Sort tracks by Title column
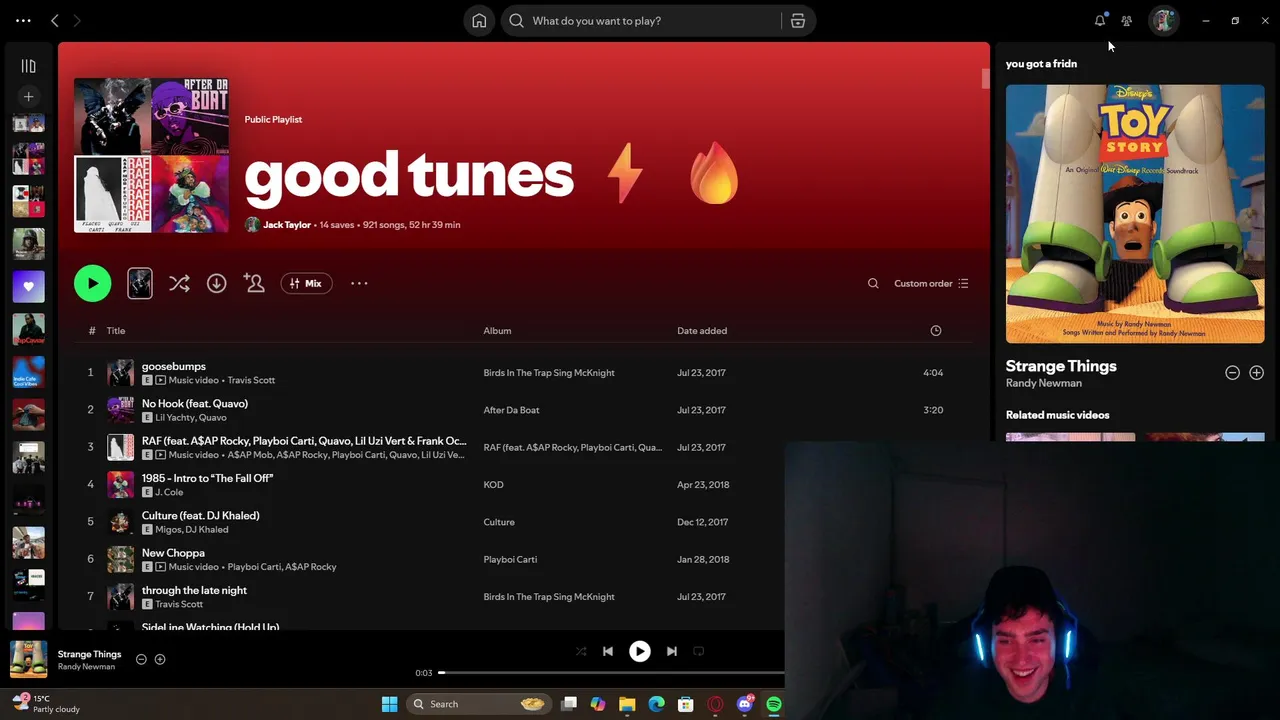 point(116,331)
